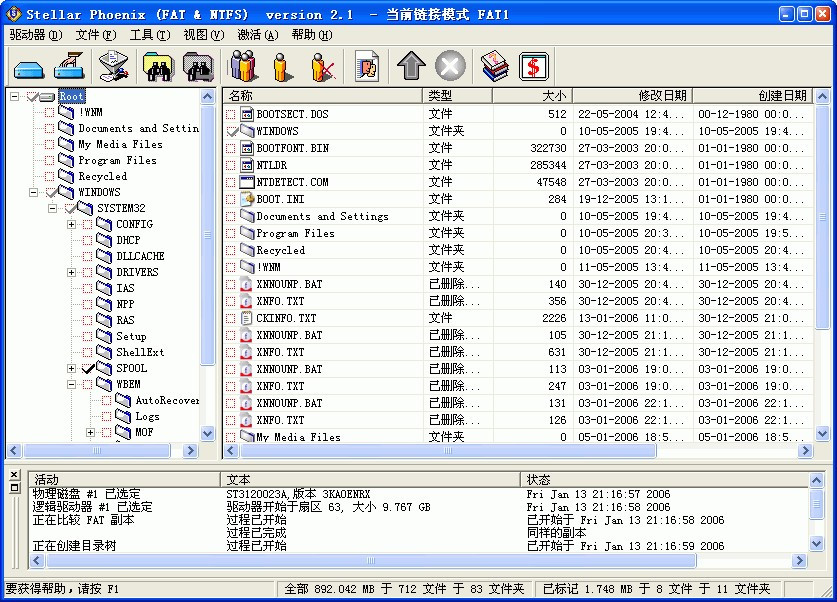Click the three-people group toolbar icon
Screen dimensions: 837x602
point(243,66)
